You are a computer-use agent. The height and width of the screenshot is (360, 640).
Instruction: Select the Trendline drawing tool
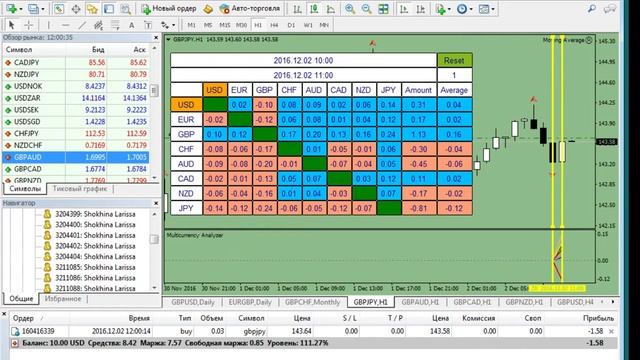tap(82, 25)
